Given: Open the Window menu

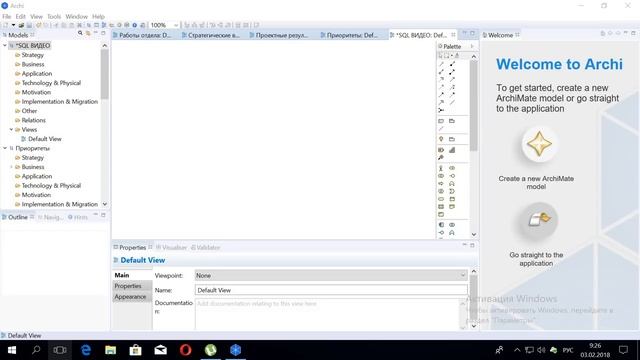Looking at the screenshot, I should pos(76,16).
